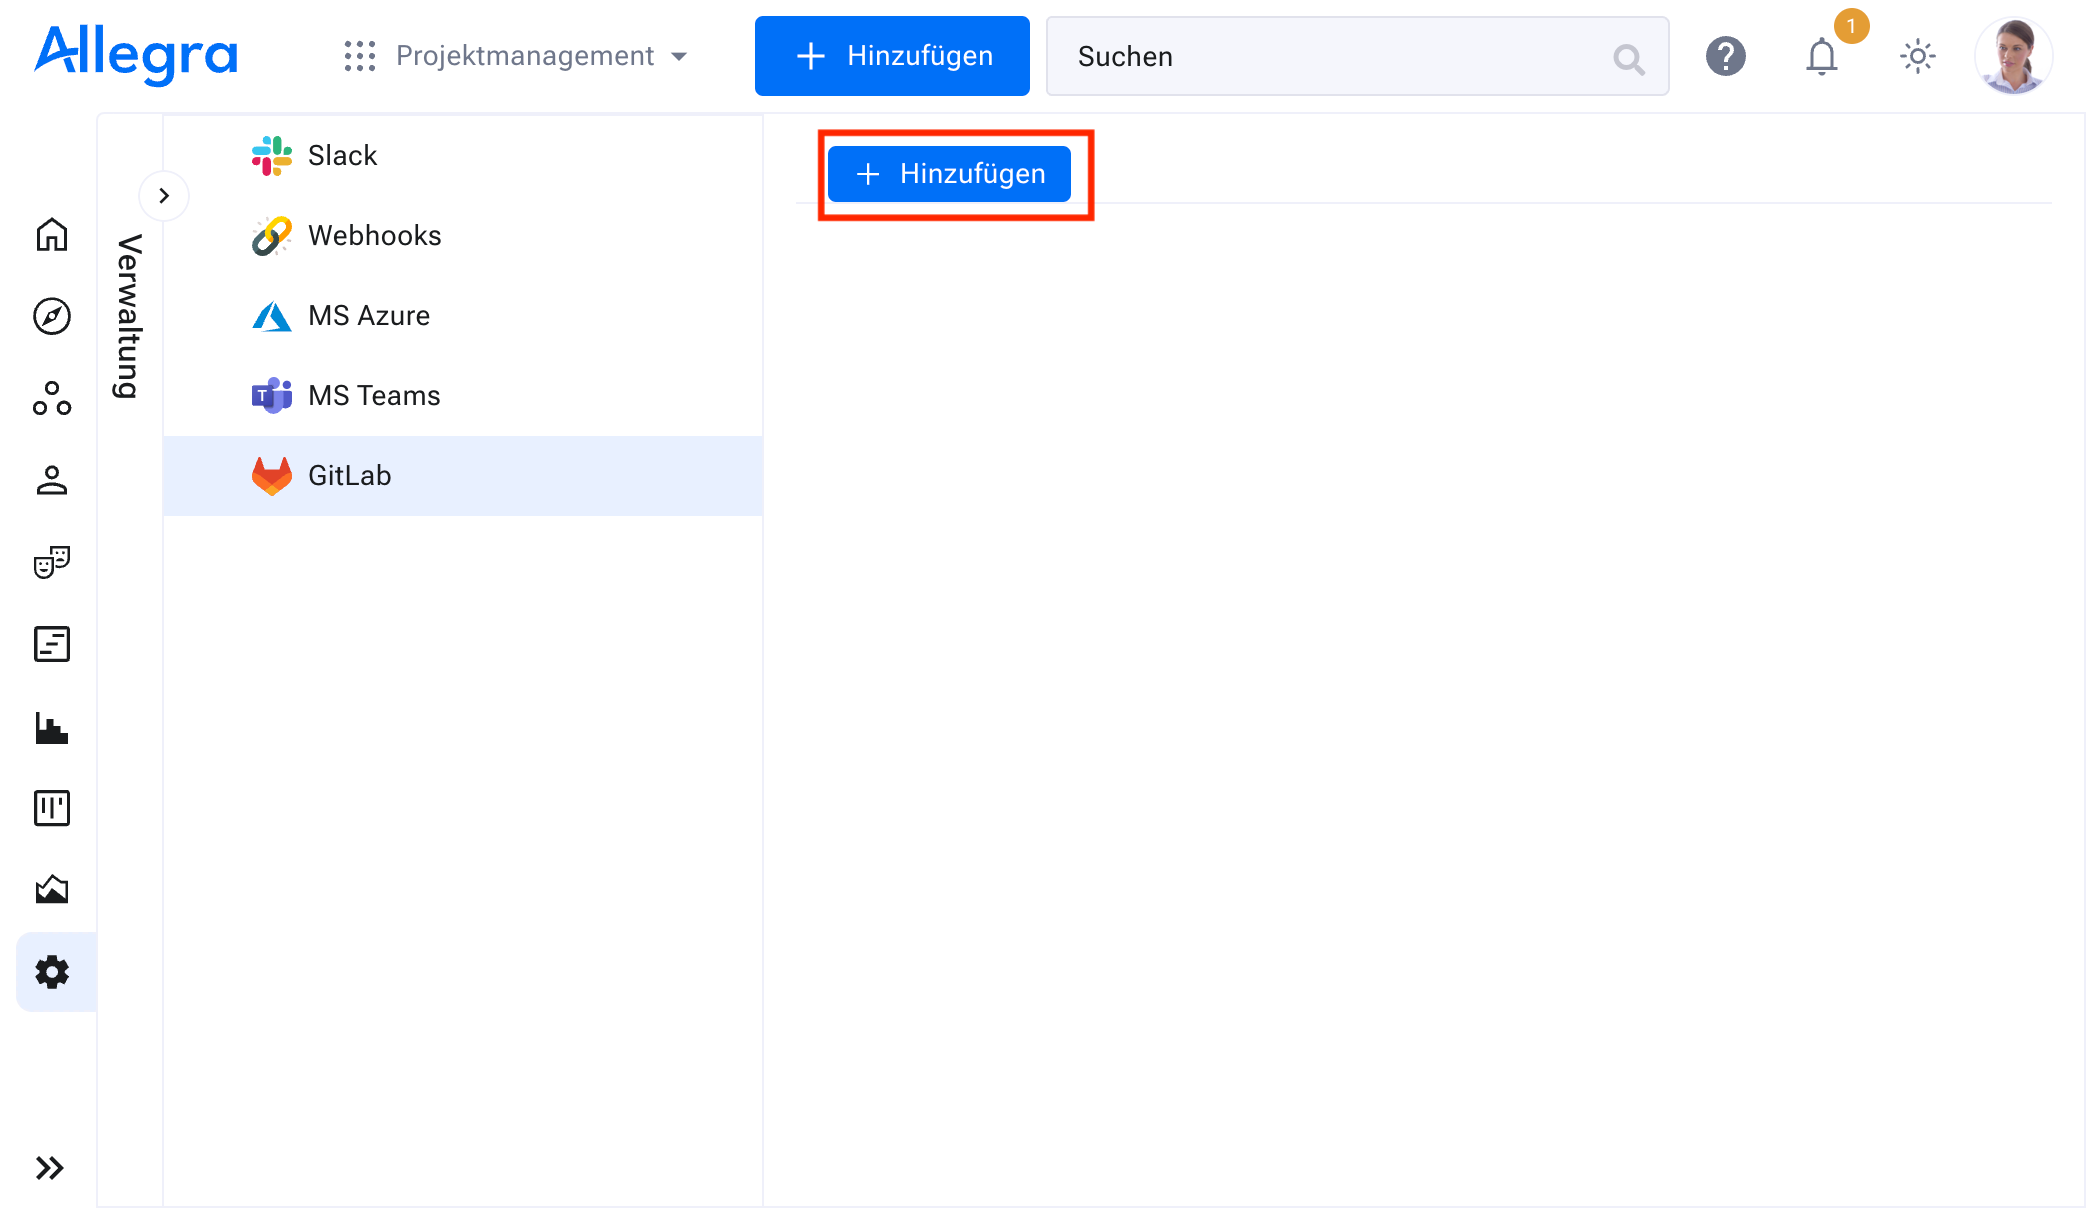This screenshot has width=2086, height=1208.
Task: Open the MS Azure integration
Action: pos(368,315)
